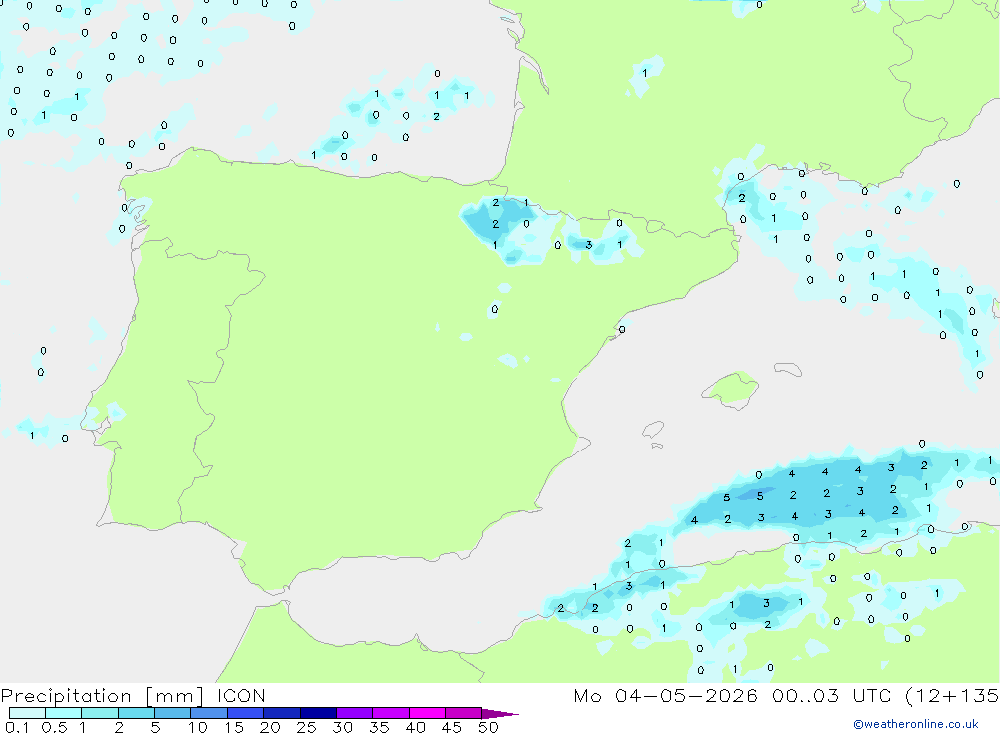The image size is (1000, 733).
Task: Click the '40' legend label
Action: click(415, 727)
